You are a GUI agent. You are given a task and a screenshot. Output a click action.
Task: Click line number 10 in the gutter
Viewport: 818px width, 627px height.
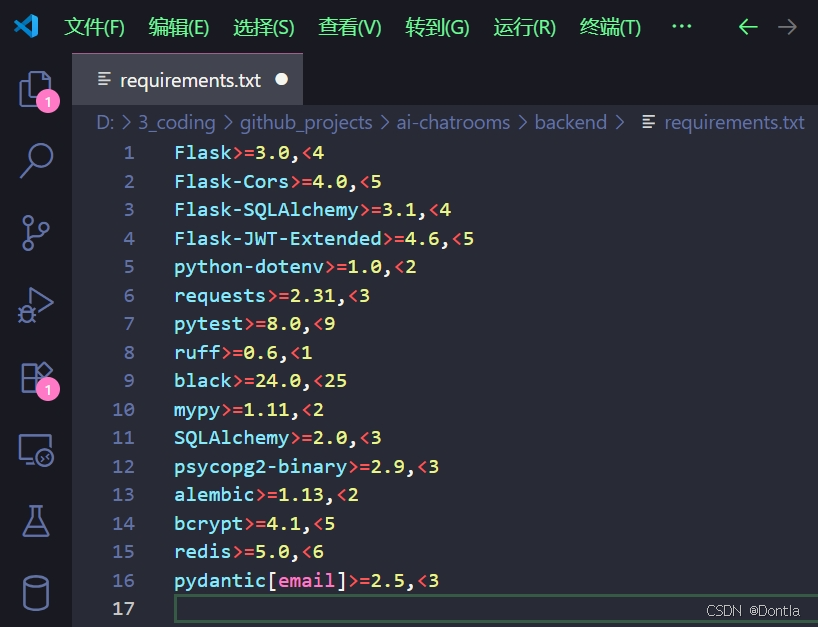tap(123, 409)
